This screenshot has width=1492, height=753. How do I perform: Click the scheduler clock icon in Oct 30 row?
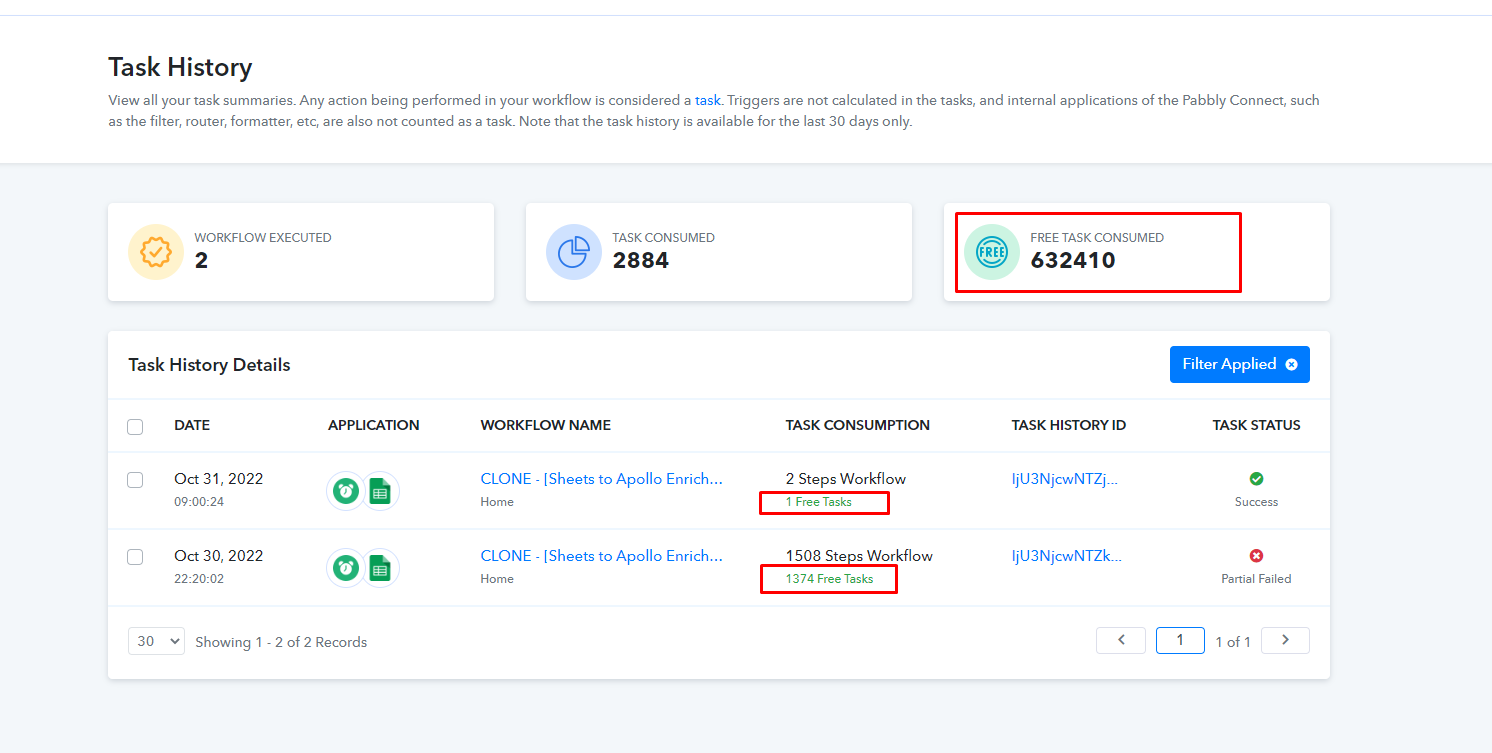(346, 567)
